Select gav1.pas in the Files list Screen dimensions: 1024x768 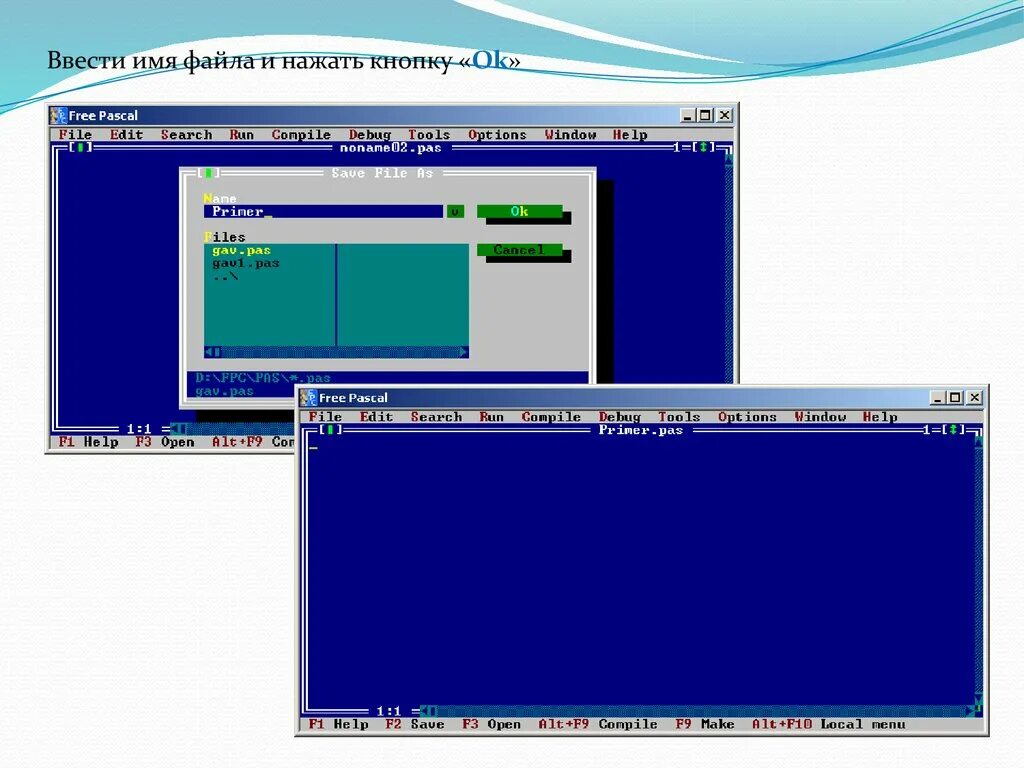tap(246, 263)
